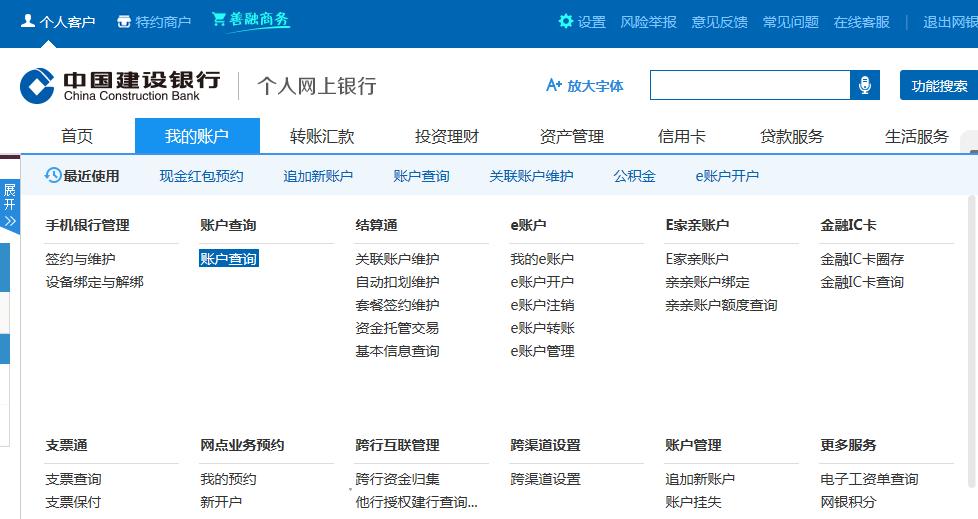978x519 pixels.
Task: Open 资金托管交易 link
Action: (x=397, y=328)
